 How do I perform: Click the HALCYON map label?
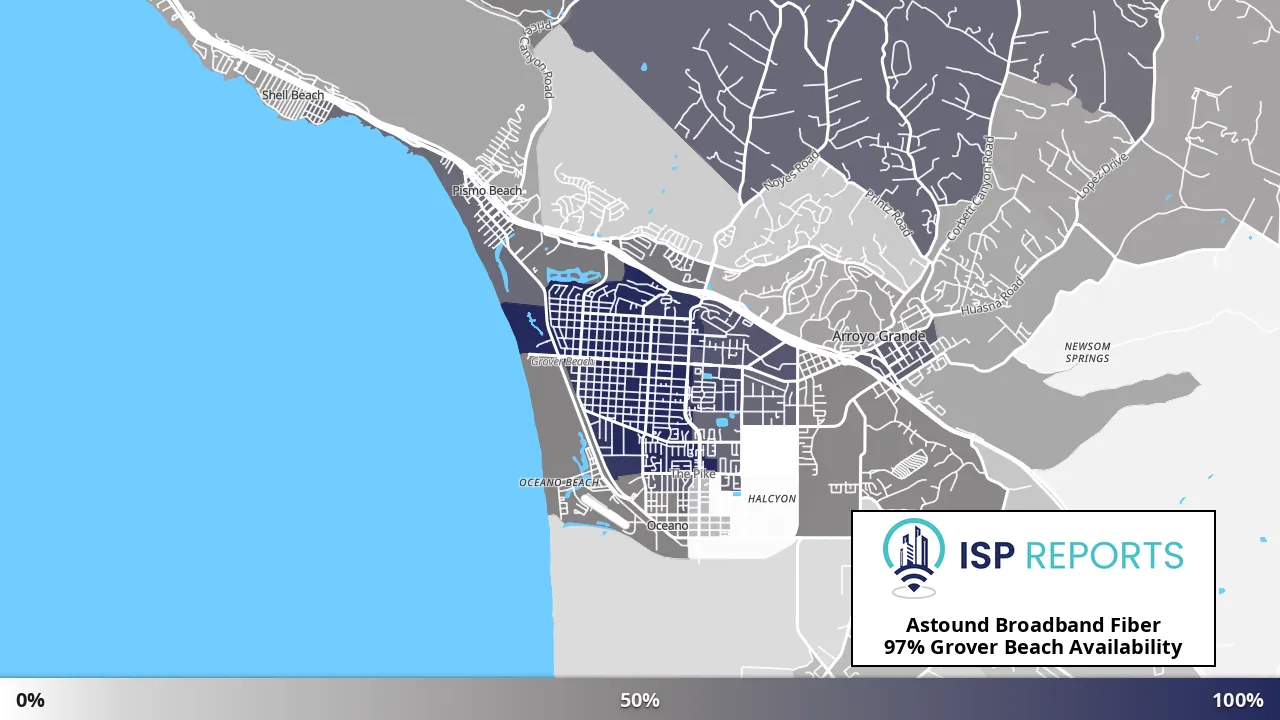click(772, 499)
